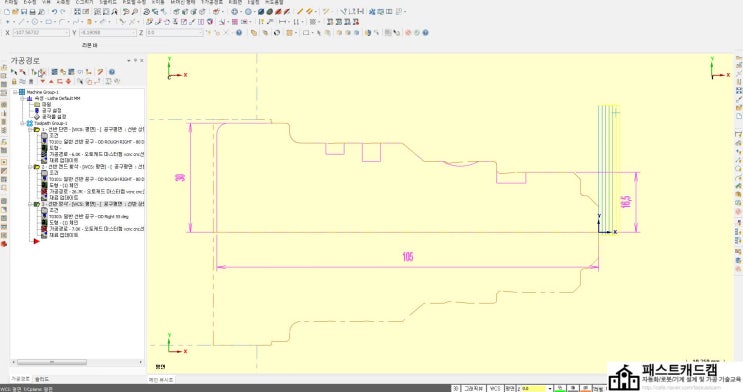Screen dimensions: 743x392
Task: Collapse the Machine Group-1 tree node
Action: tap(15, 92)
